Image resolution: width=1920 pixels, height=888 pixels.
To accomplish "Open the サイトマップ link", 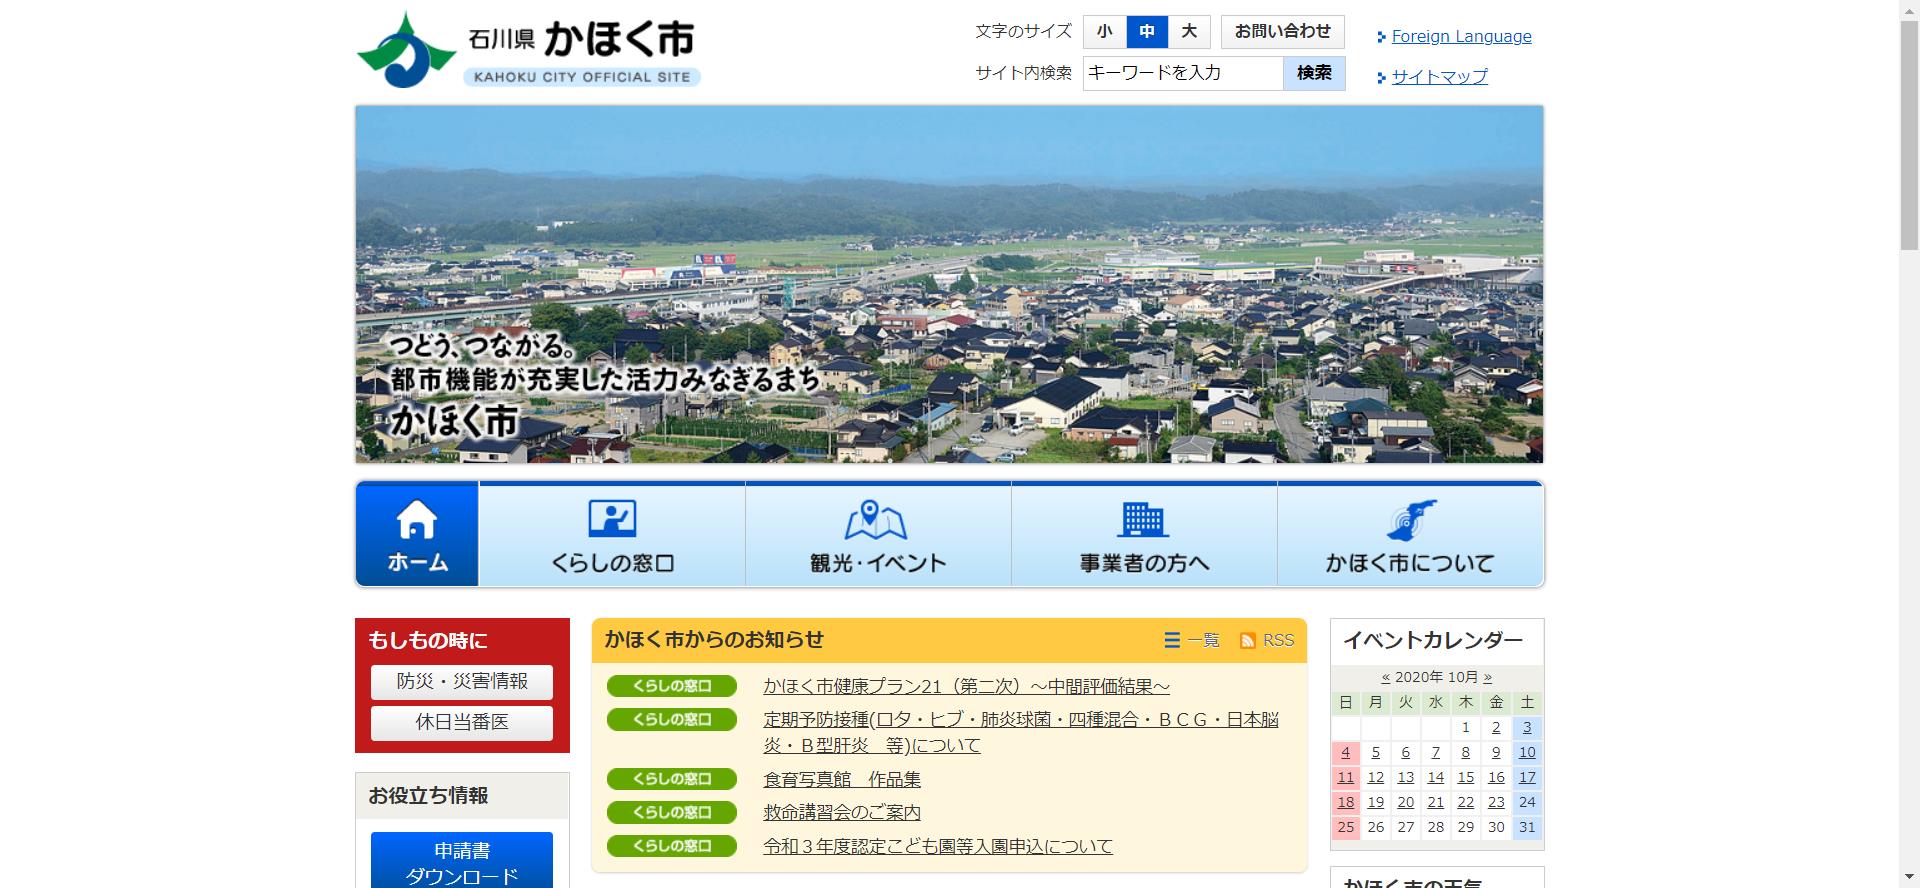I will click(1439, 77).
